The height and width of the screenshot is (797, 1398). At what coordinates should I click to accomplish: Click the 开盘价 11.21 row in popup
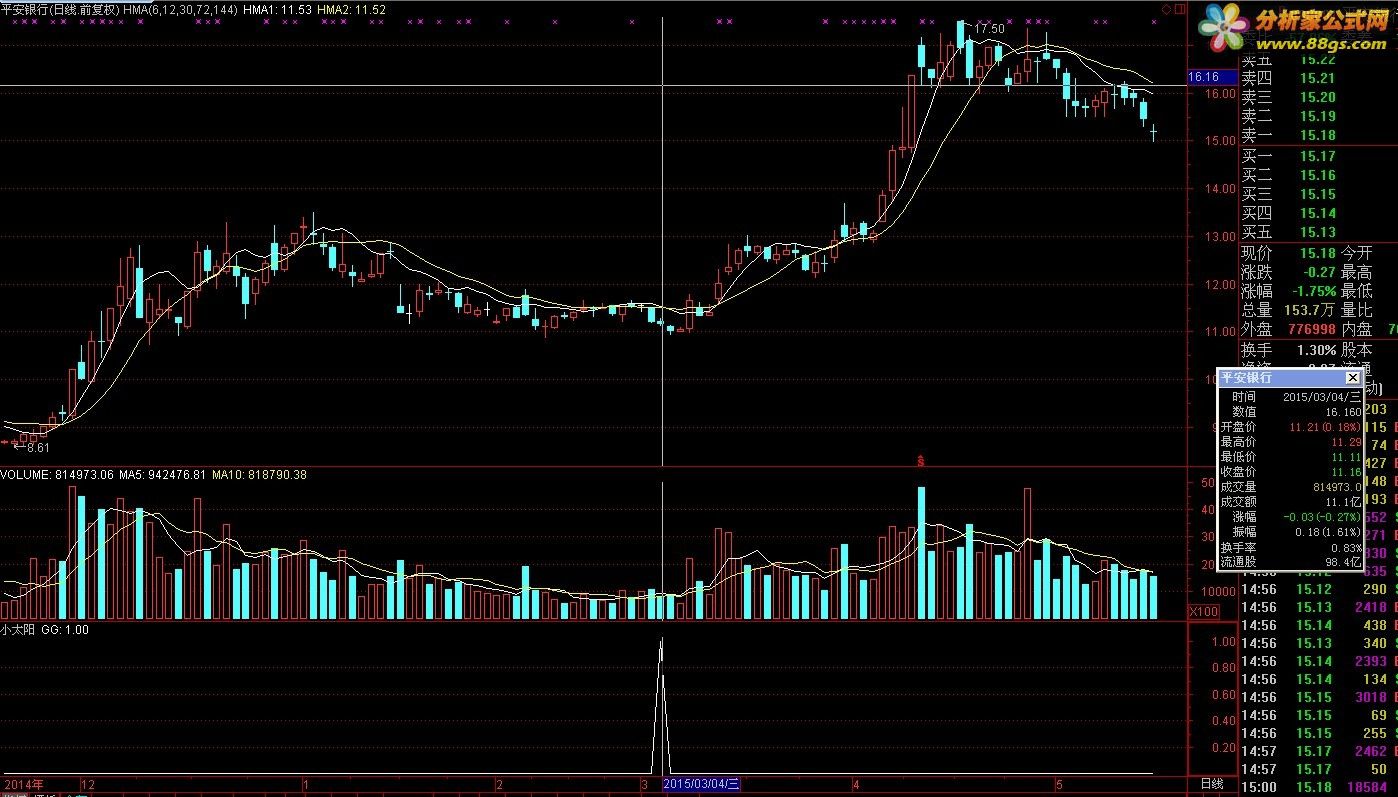point(1291,427)
